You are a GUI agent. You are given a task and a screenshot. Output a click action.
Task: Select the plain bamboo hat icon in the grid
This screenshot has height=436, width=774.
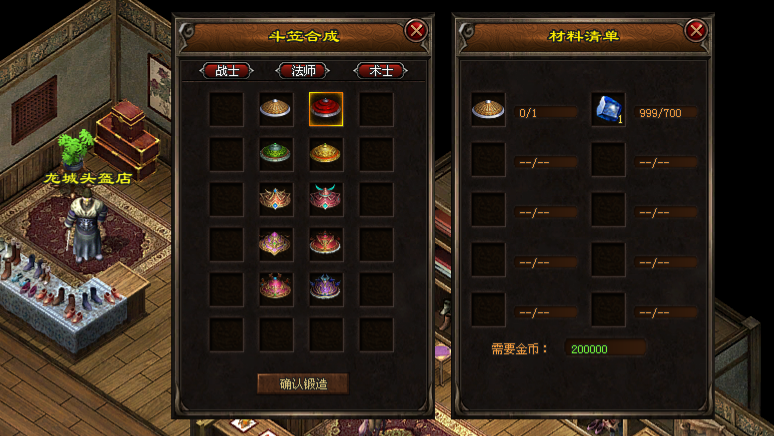click(x=275, y=109)
